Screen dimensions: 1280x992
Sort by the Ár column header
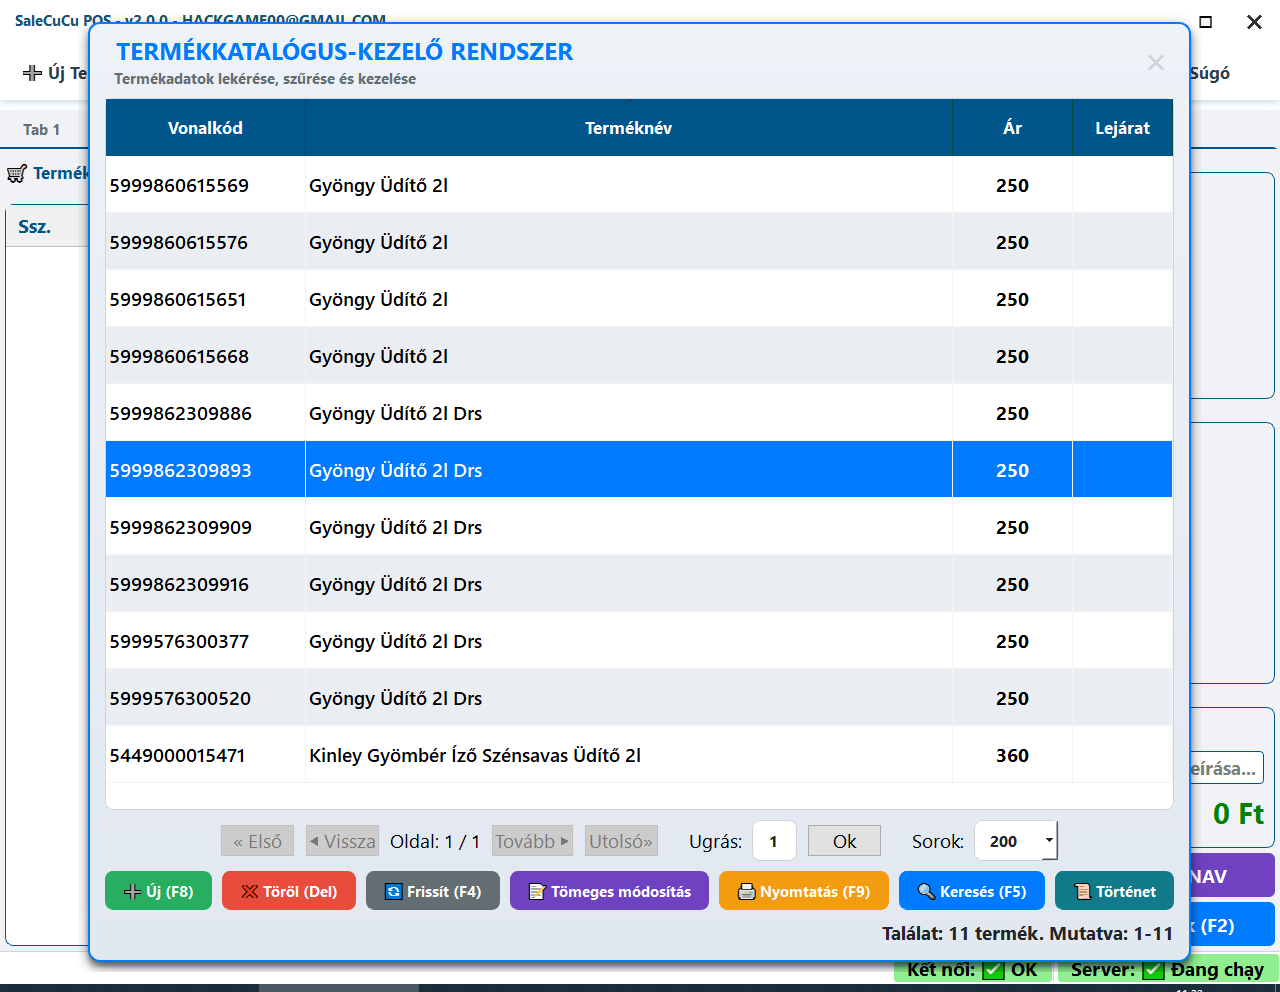[1012, 128]
